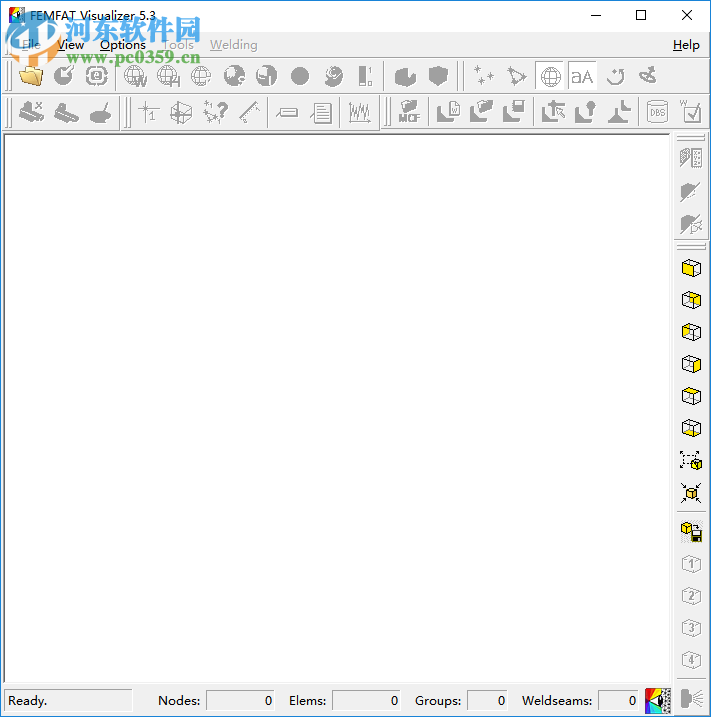Click the color legend bar icon
This screenshot has width=711, height=717.
pyautogui.click(x=365, y=76)
